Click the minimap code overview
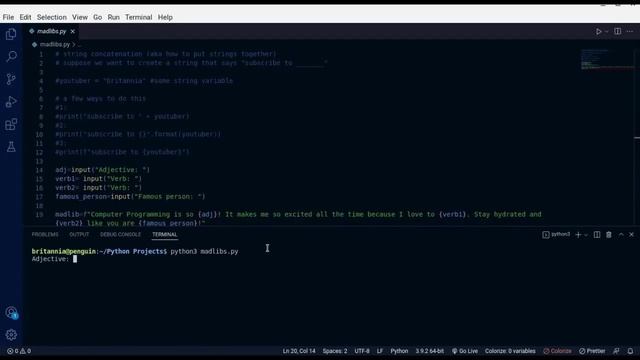Viewport: 640px width, 360px height. coord(607,60)
